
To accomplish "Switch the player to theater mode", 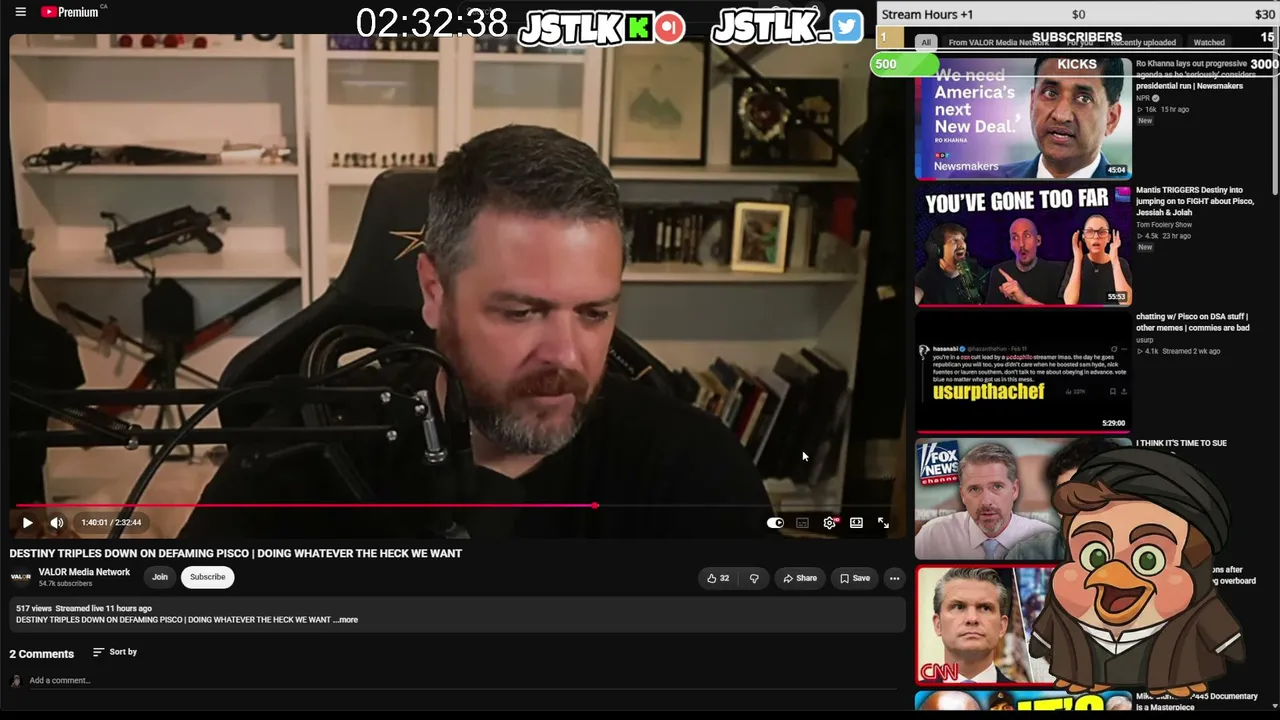I will click(x=856, y=522).
